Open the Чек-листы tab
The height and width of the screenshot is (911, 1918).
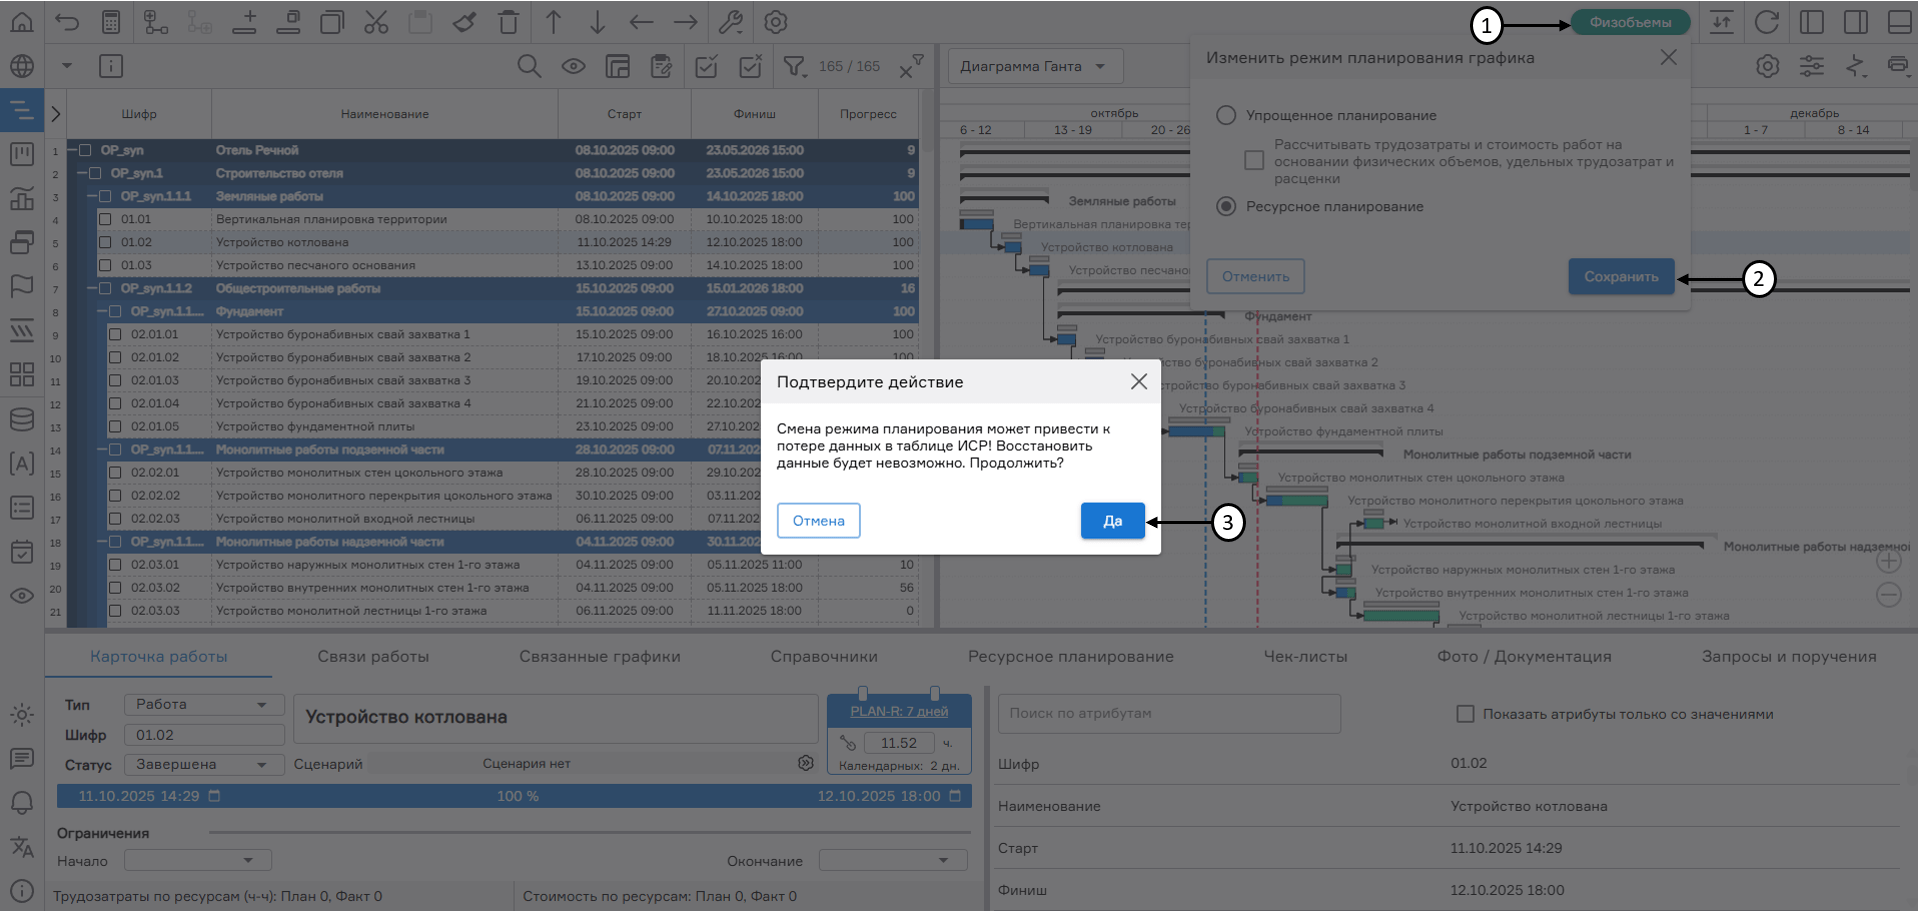[1305, 657]
